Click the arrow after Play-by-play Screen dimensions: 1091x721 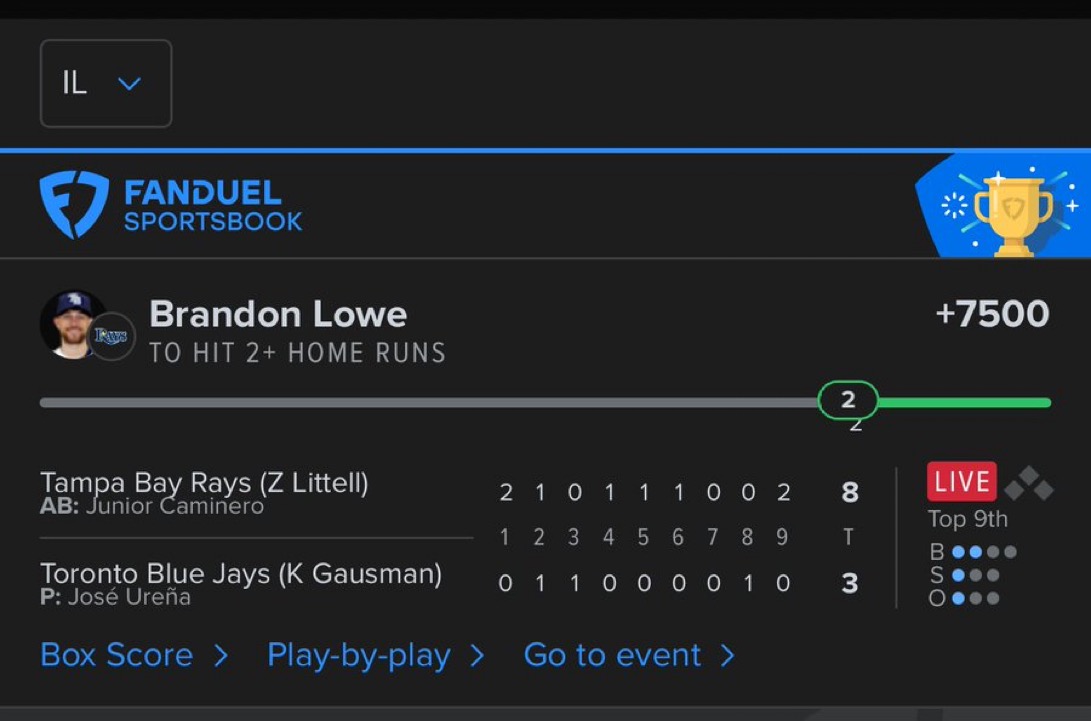(477, 656)
